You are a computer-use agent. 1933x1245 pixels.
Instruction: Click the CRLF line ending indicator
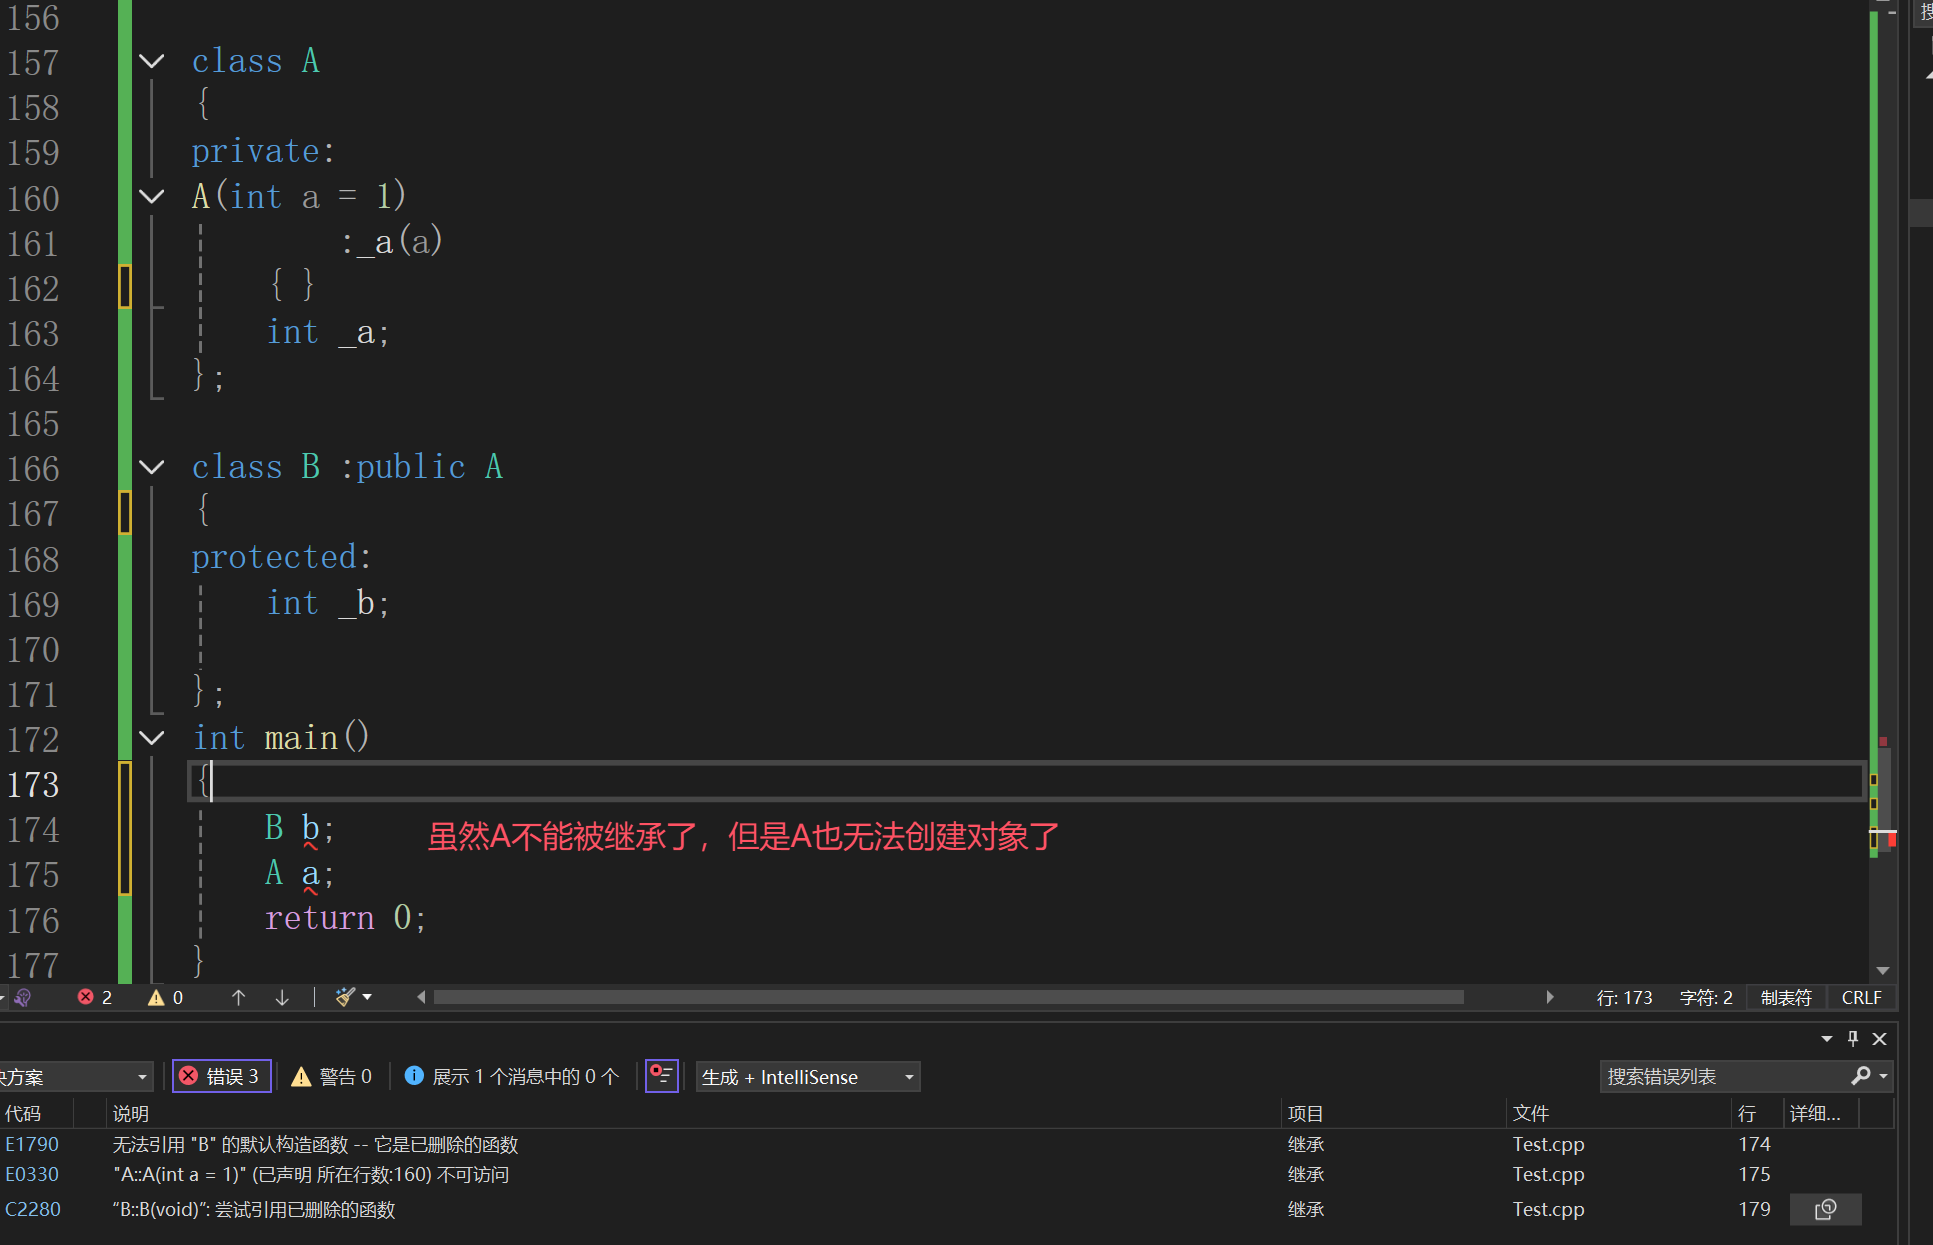point(1861,997)
